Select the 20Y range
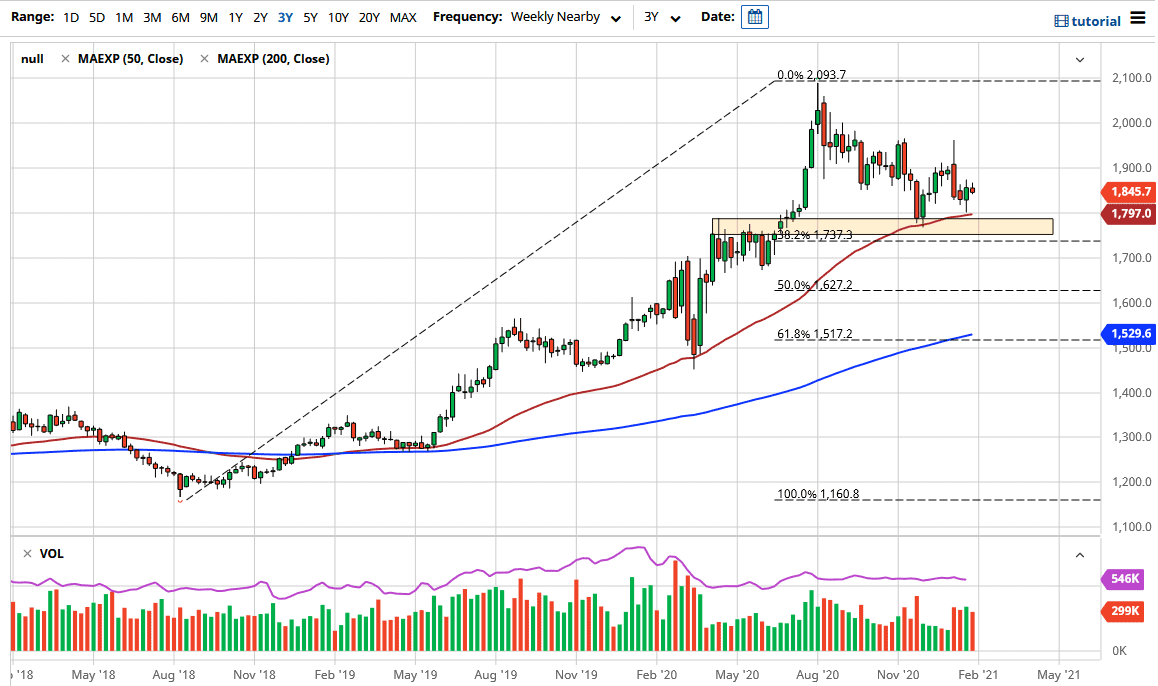The width and height of the screenshot is (1158, 686). (x=369, y=17)
